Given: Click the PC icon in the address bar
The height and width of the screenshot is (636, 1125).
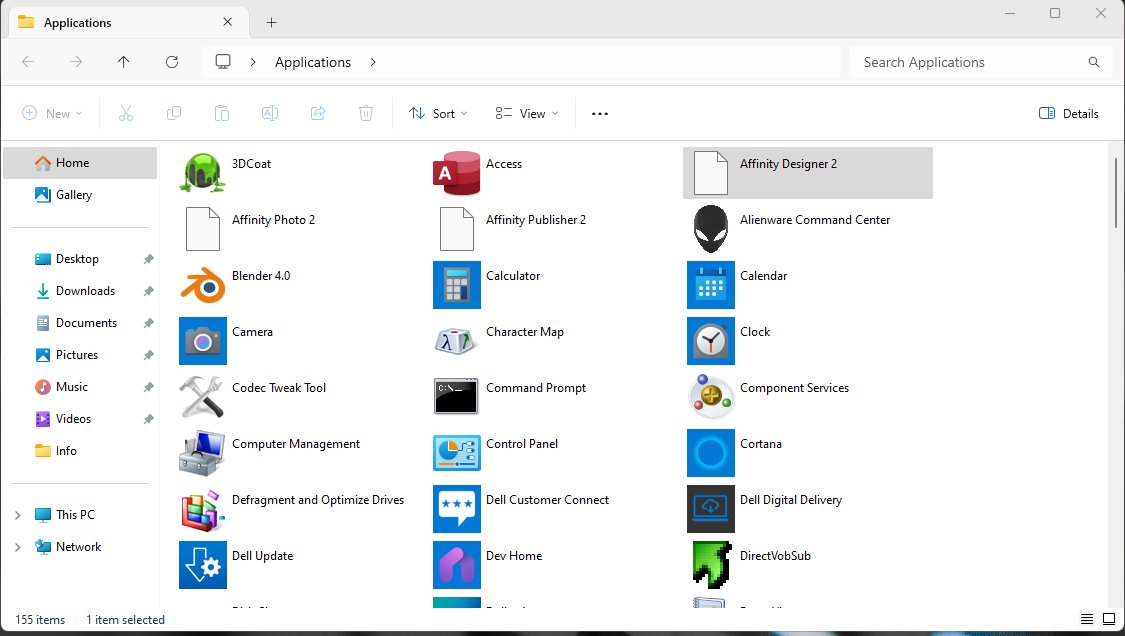Looking at the screenshot, I should click(223, 62).
